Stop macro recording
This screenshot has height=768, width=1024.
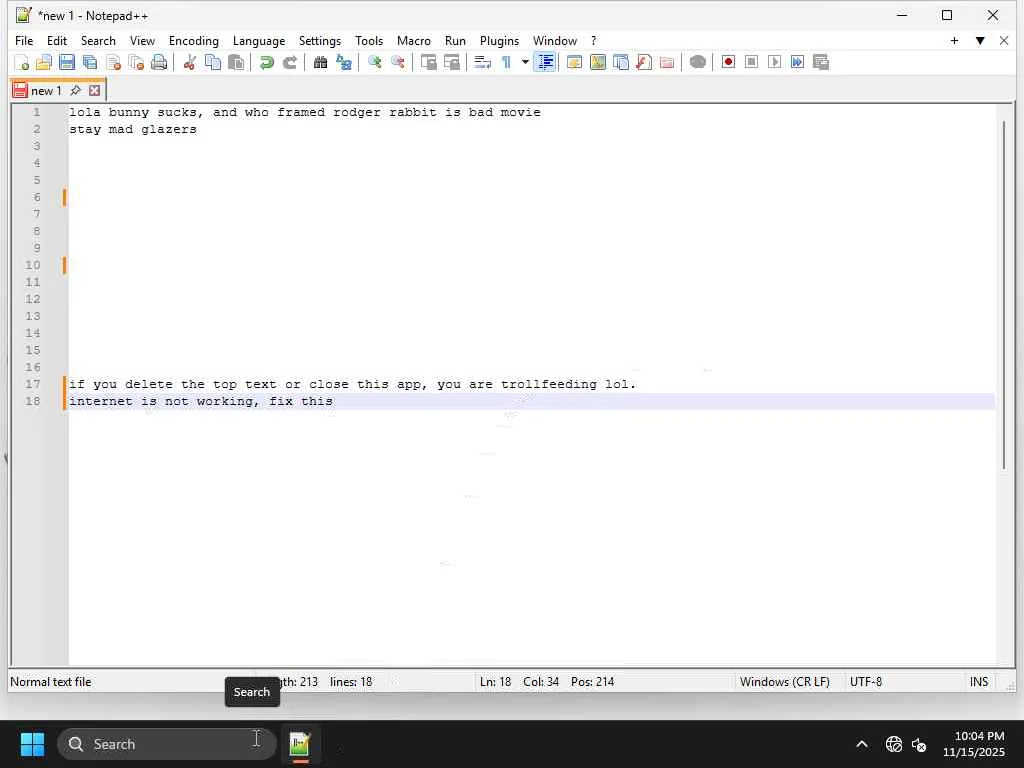tap(751, 62)
